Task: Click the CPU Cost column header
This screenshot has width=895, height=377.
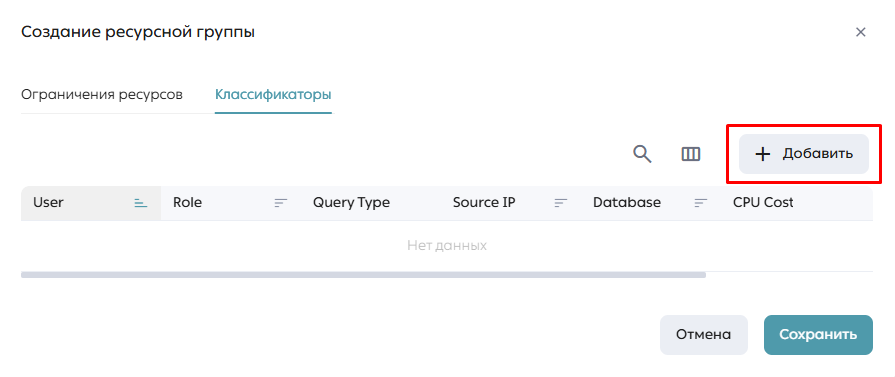Action: pyautogui.click(x=763, y=202)
